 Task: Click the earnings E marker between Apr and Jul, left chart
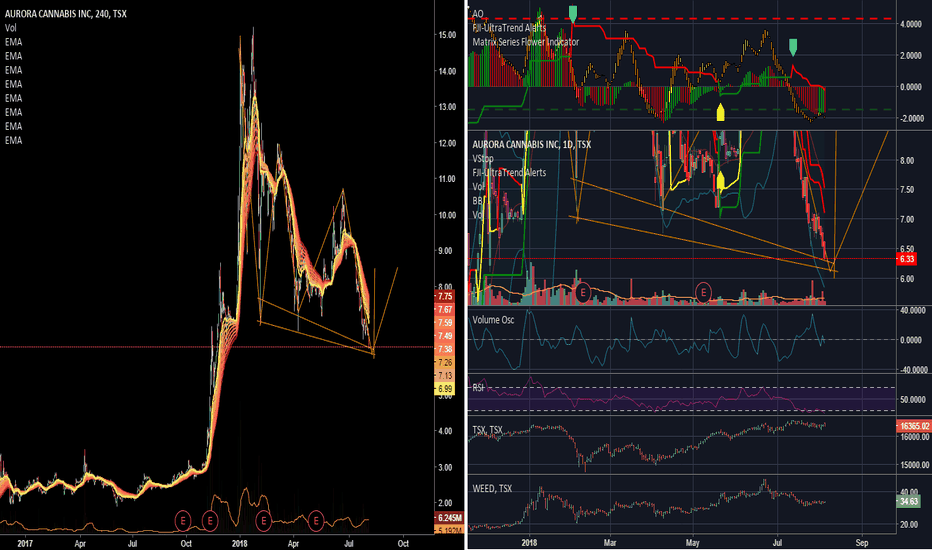tap(316, 521)
